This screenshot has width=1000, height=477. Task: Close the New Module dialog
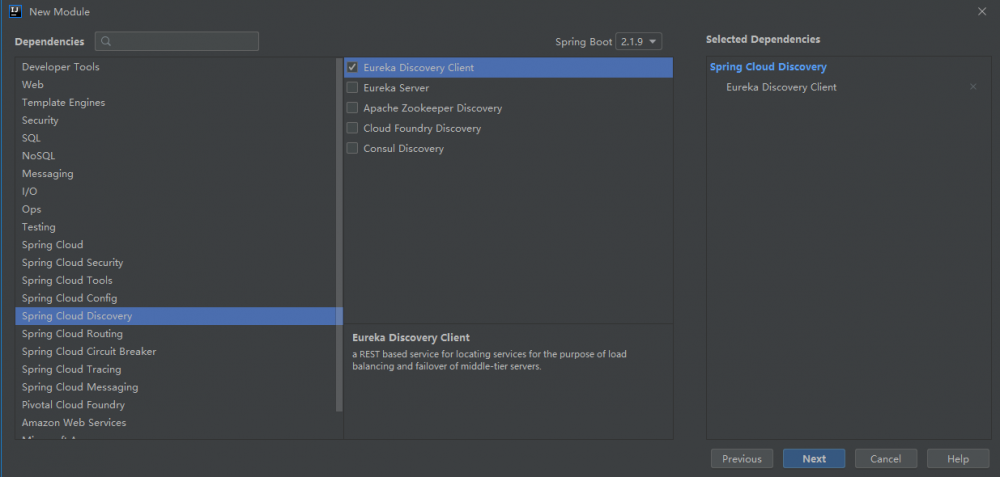pyautogui.click(x=981, y=11)
